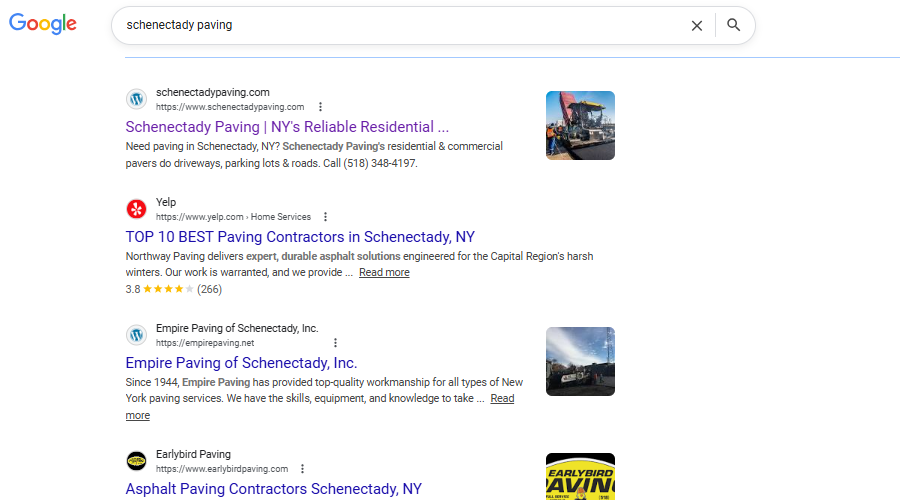The width and height of the screenshot is (900, 500).
Task: Open Empire Paving of Schenectady, Inc. link
Action: tap(241, 363)
